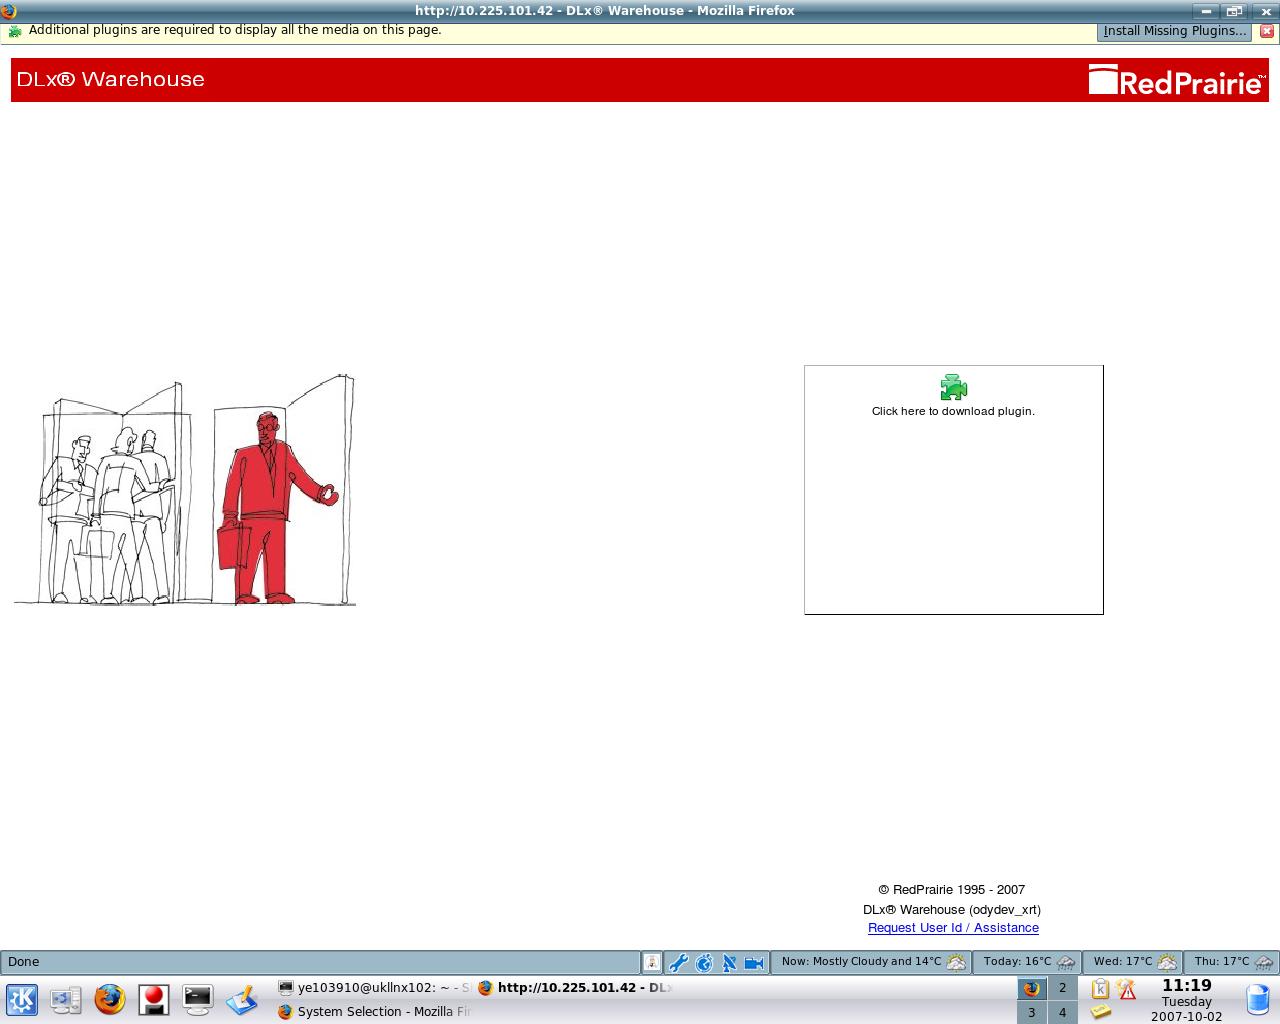Screen dimensions: 1280x1024
Task: Switch to virtual desktop 4
Action: 1062,1012
